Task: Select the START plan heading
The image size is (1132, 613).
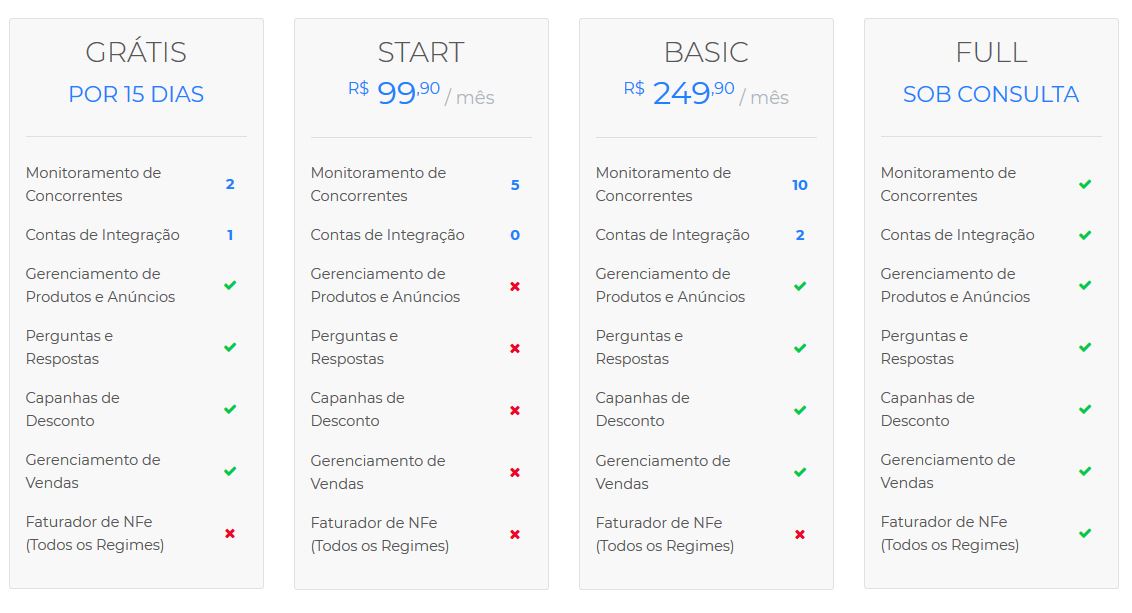Action: tap(421, 52)
